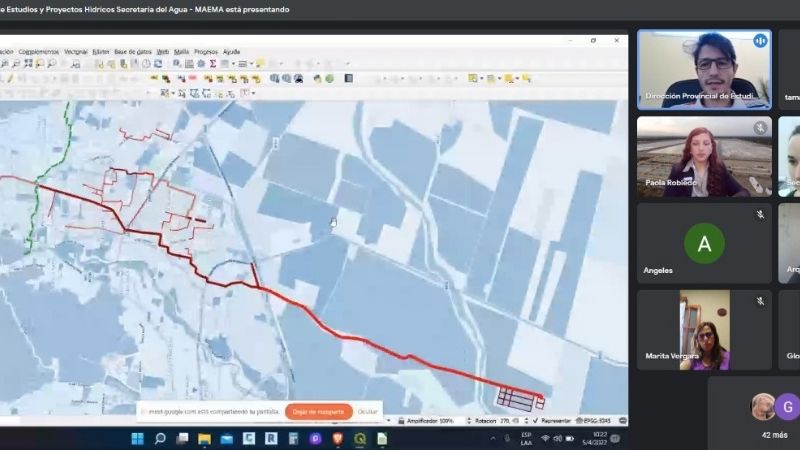
Task: Click Paola Robledo's muted microphone icon
Action: point(760,128)
